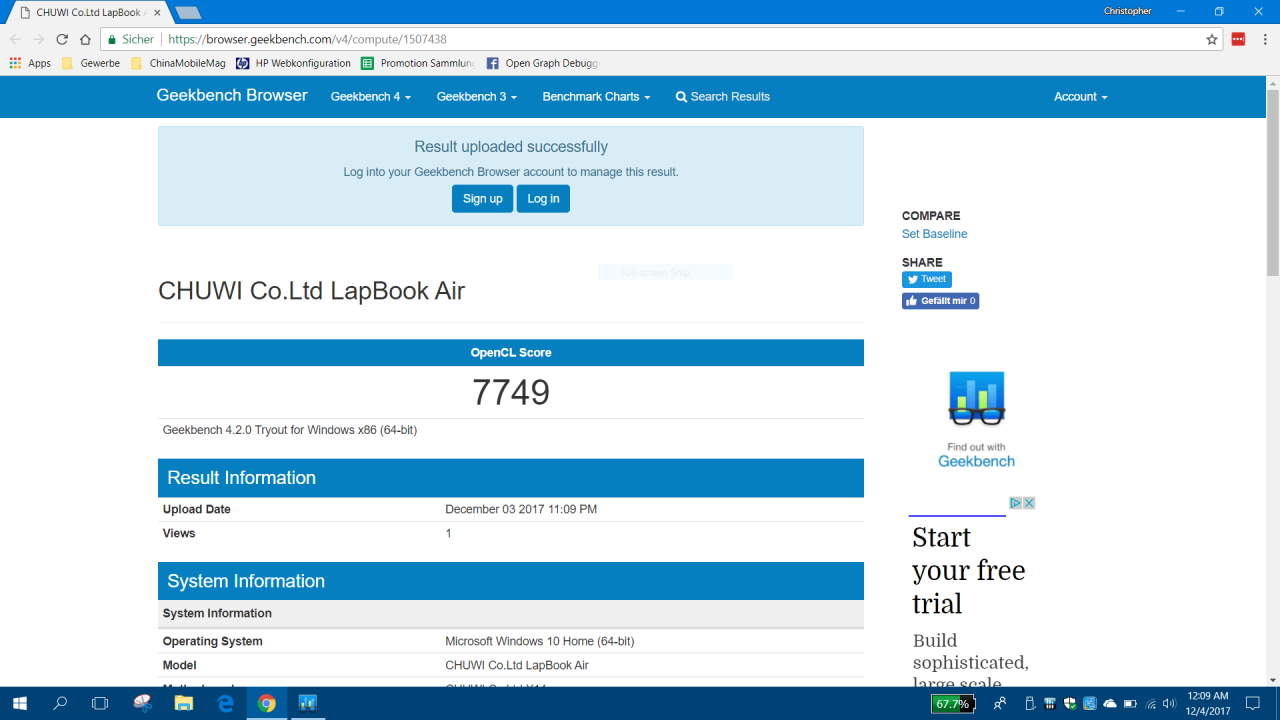Bookmark this page with the star

pos(1212,39)
